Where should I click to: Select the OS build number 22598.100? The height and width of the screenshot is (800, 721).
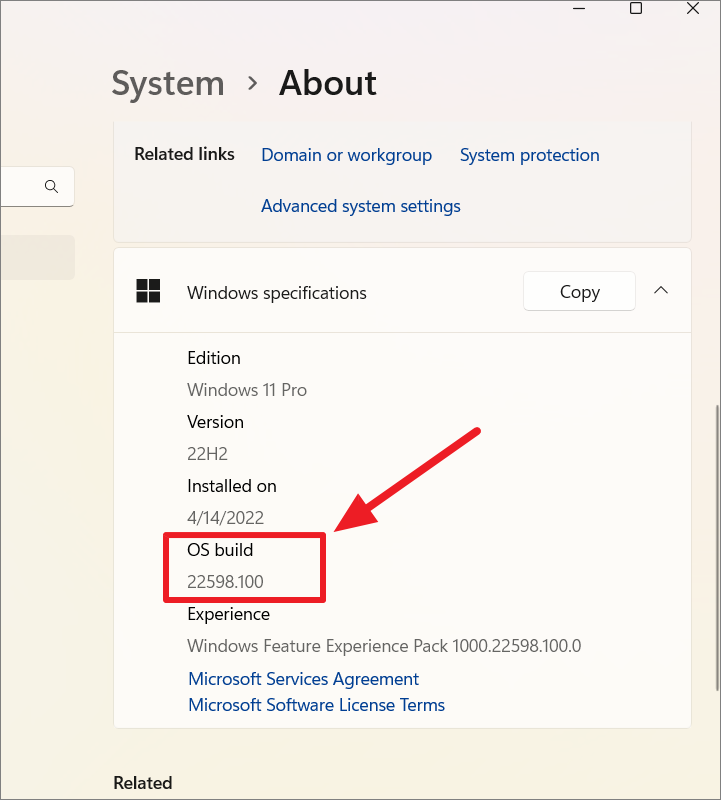[225, 581]
